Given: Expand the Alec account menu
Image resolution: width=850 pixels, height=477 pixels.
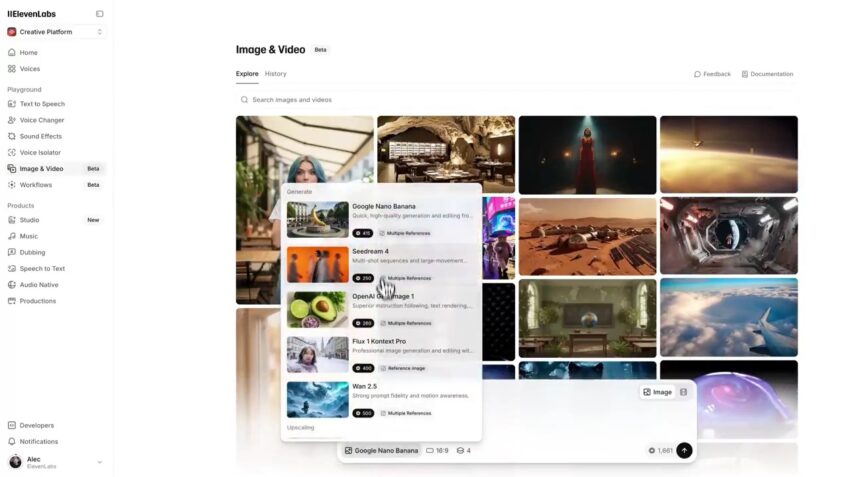Looking at the screenshot, I should pyautogui.click(x=54, y=462).
